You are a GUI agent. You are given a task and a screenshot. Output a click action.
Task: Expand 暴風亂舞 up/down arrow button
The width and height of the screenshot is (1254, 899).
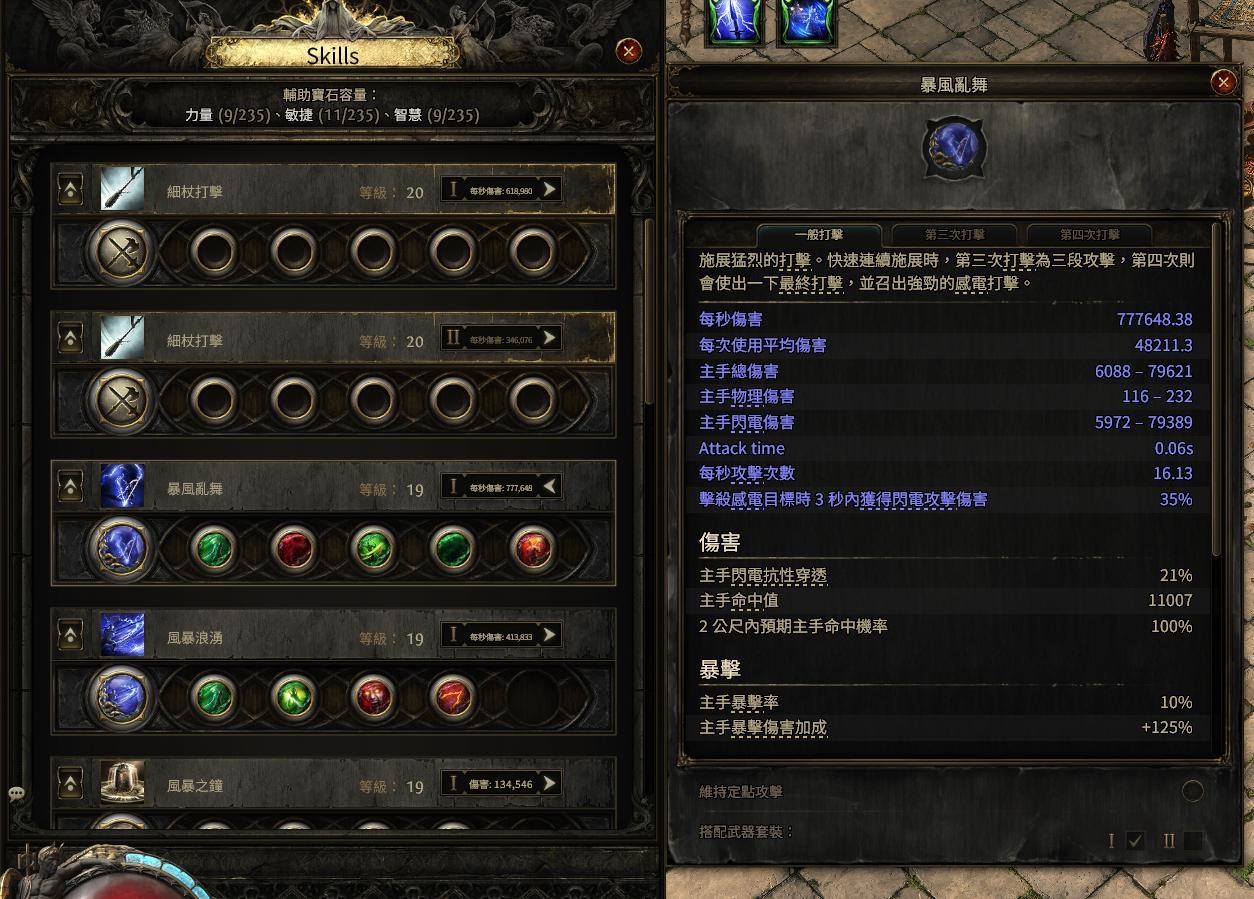tap(70, 487)
